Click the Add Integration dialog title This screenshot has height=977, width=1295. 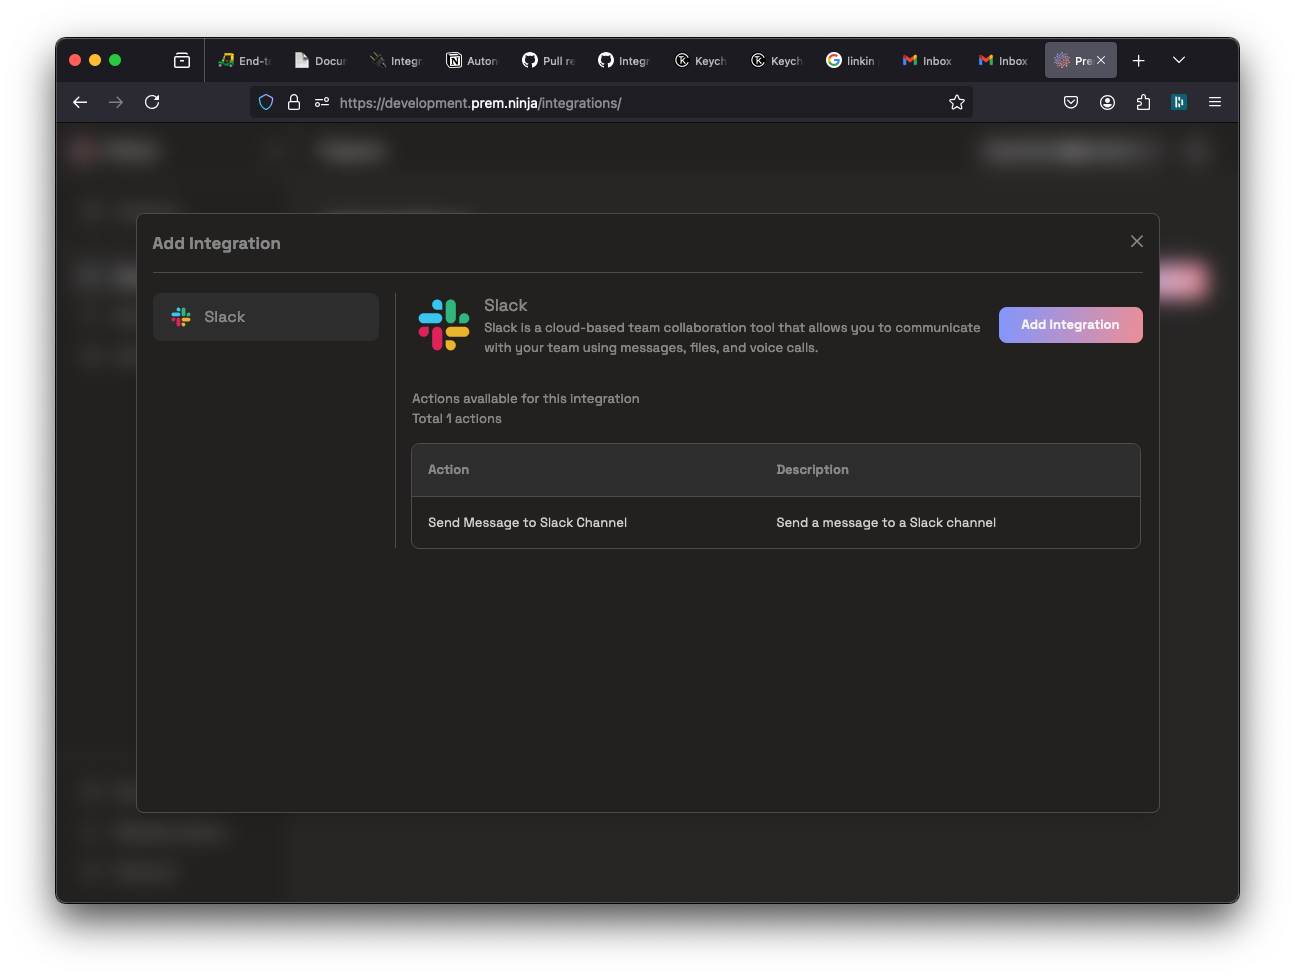coord(217,243)
